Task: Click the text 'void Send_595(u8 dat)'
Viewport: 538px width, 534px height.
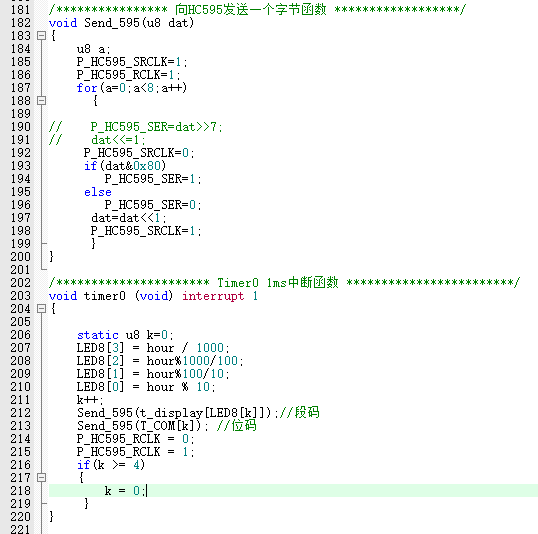Action: (121, 23)
